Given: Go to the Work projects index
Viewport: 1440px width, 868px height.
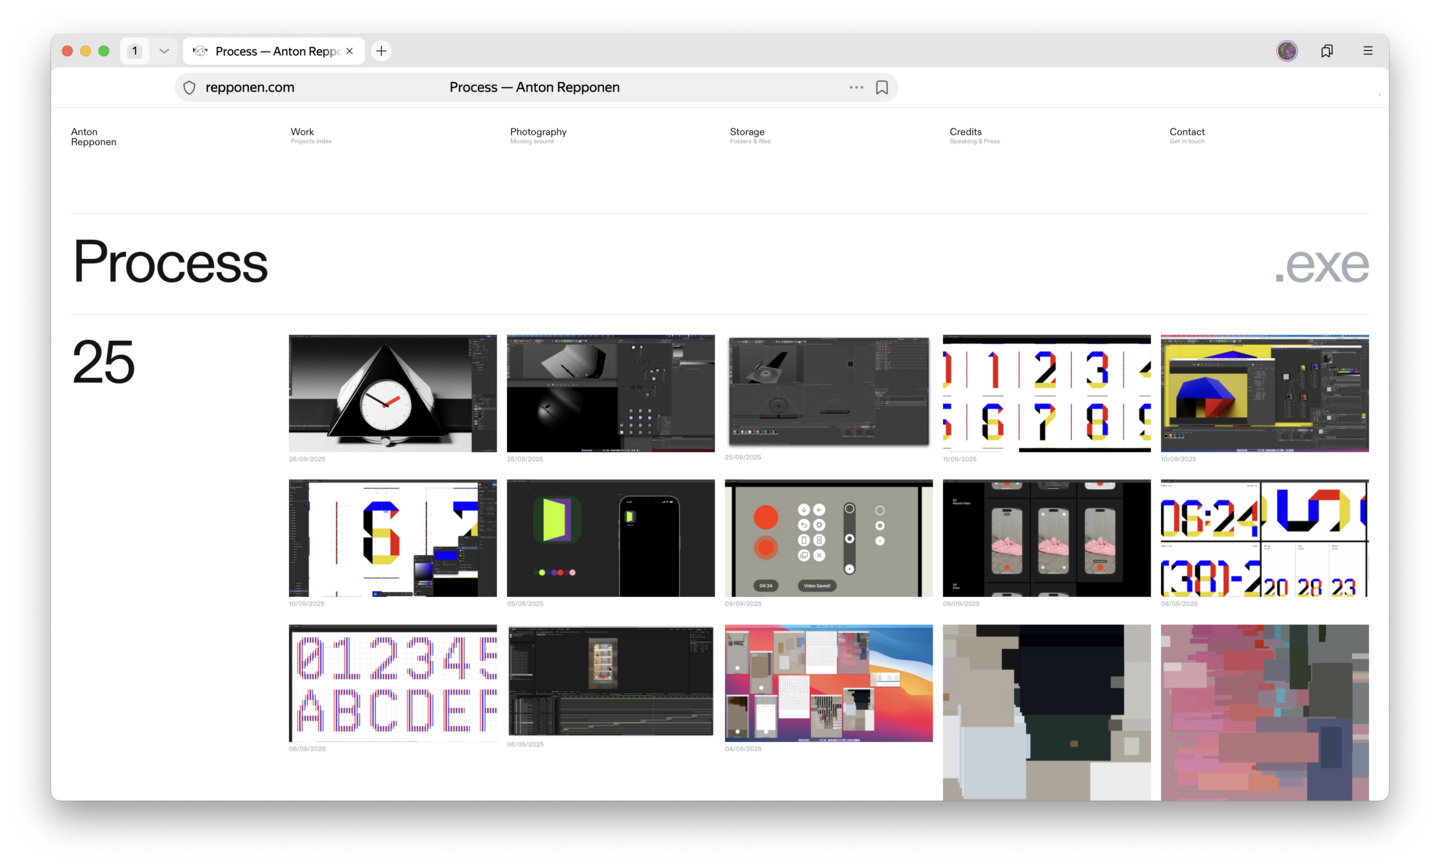Looking at the screenshot, I should (302, 132).
